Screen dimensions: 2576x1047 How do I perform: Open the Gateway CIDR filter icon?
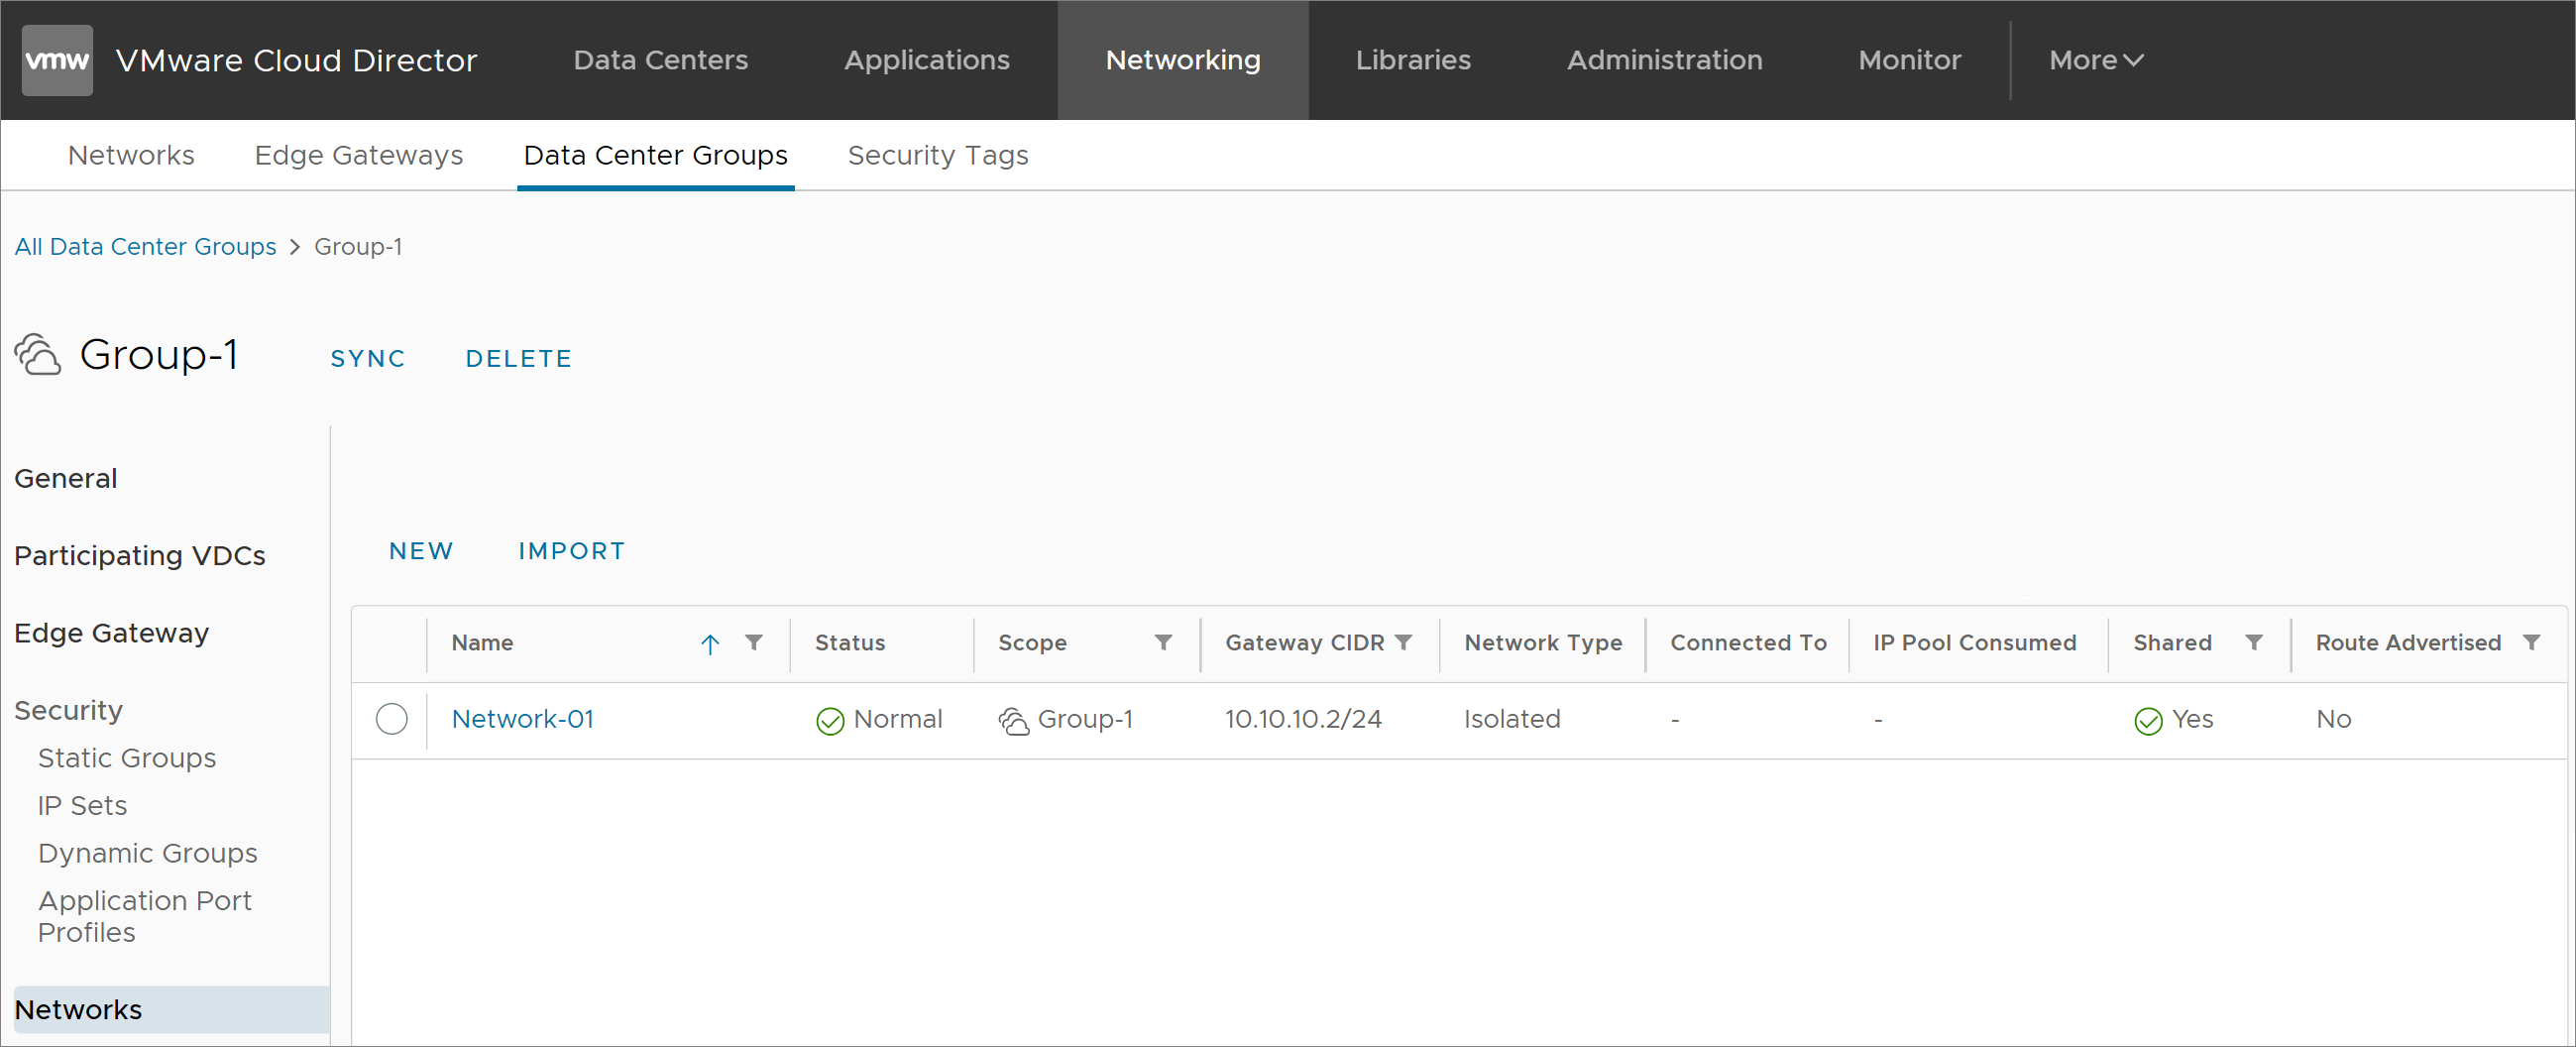[1403, 643]
